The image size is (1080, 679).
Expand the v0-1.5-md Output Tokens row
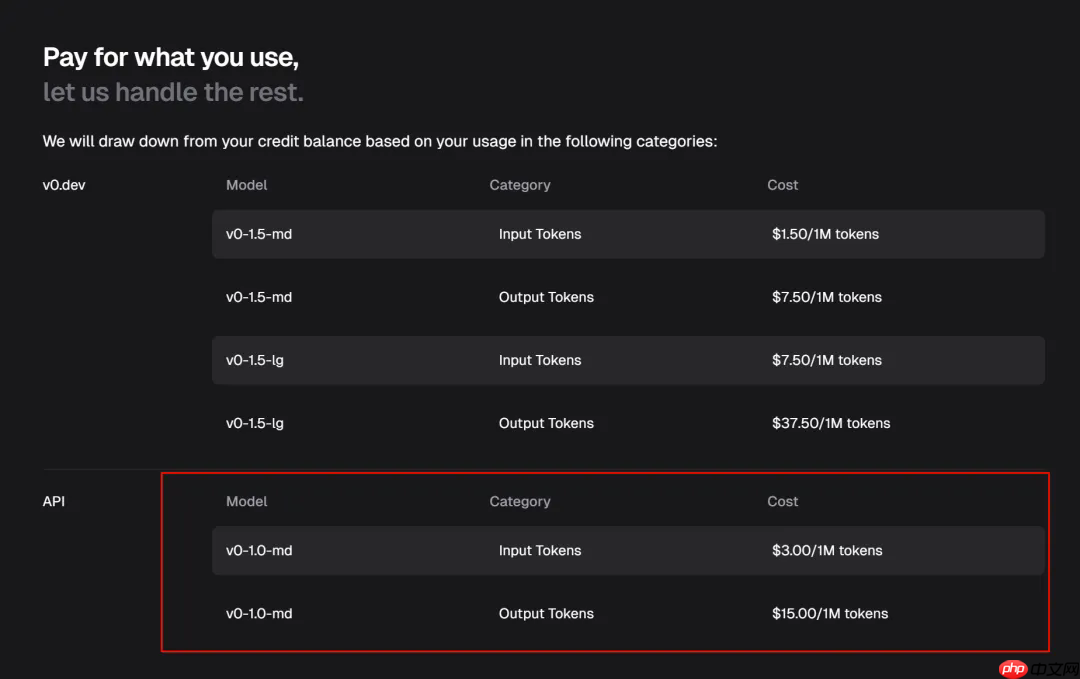point(628,297)
